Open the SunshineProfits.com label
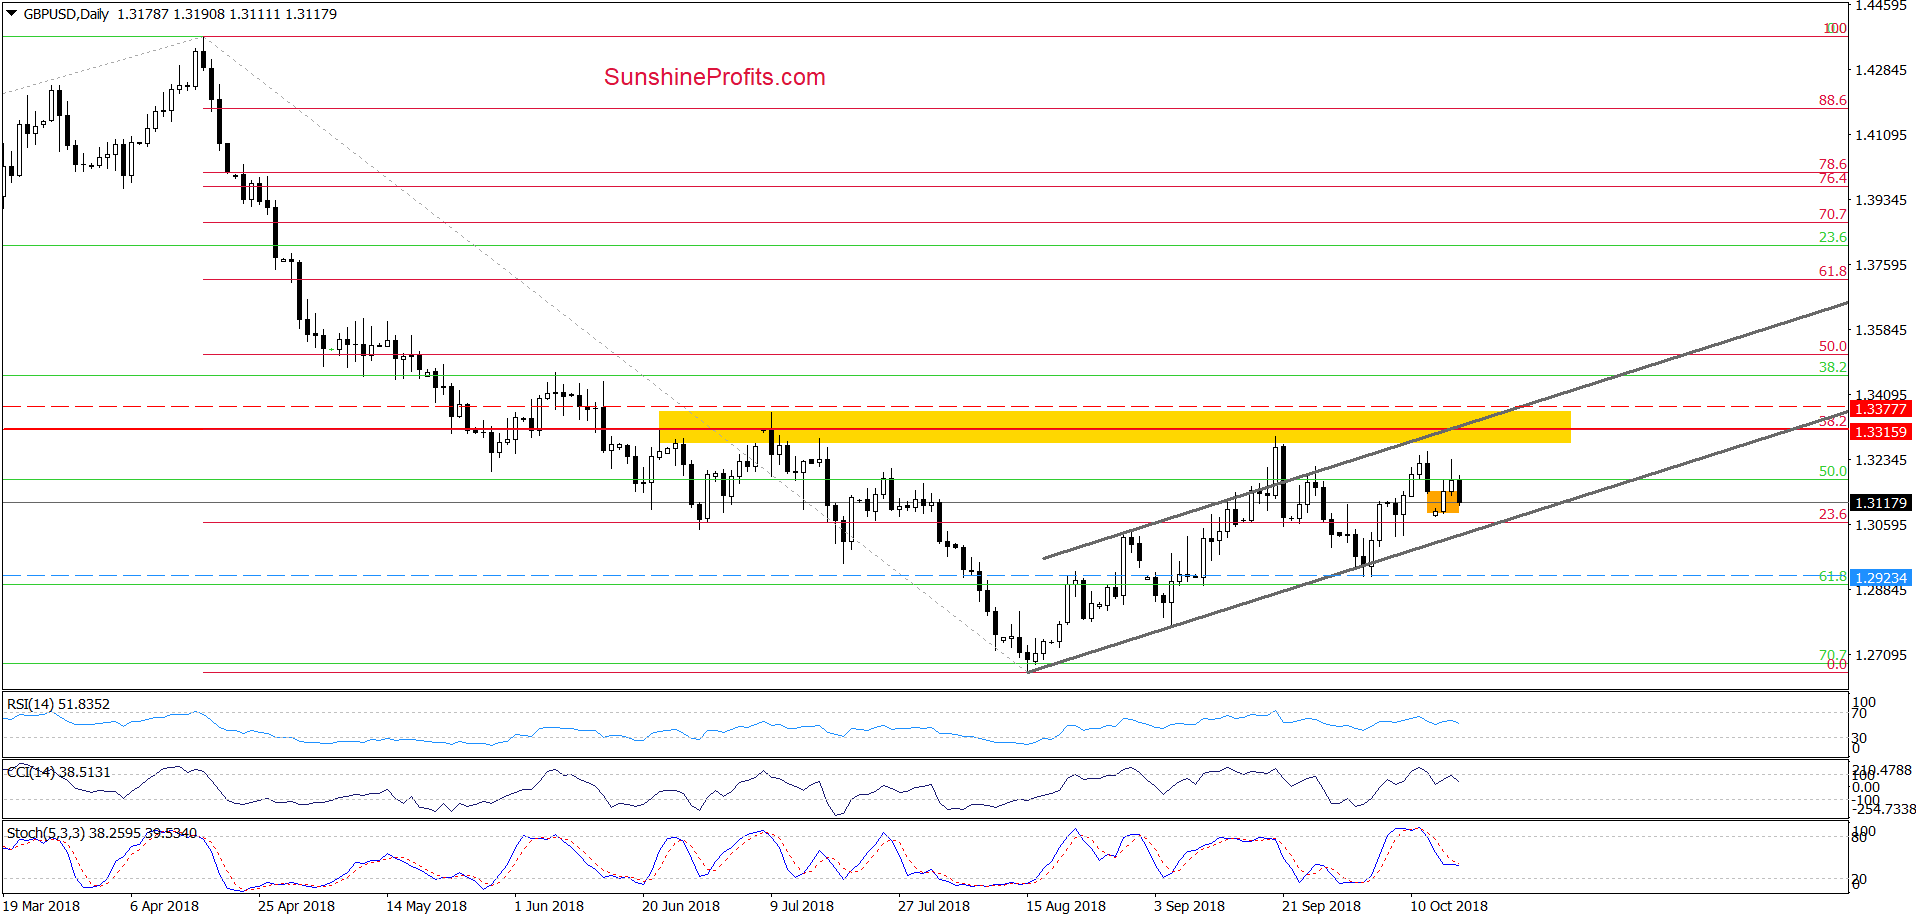Screen dimensions: 1916x920 pyautogui.click(x=715, y=77)
